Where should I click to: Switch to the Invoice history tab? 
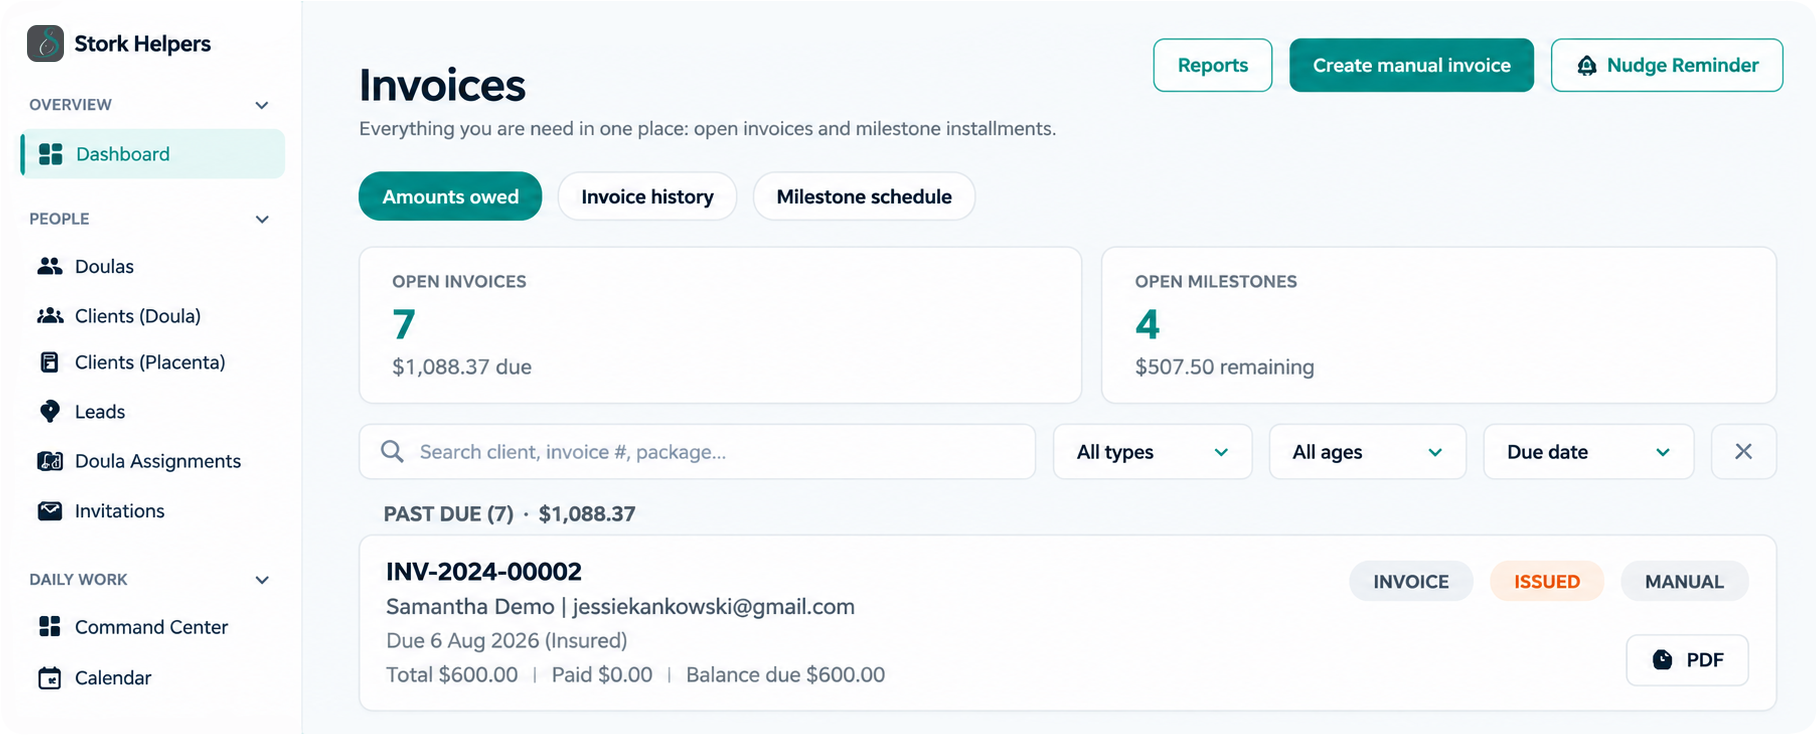648,197
